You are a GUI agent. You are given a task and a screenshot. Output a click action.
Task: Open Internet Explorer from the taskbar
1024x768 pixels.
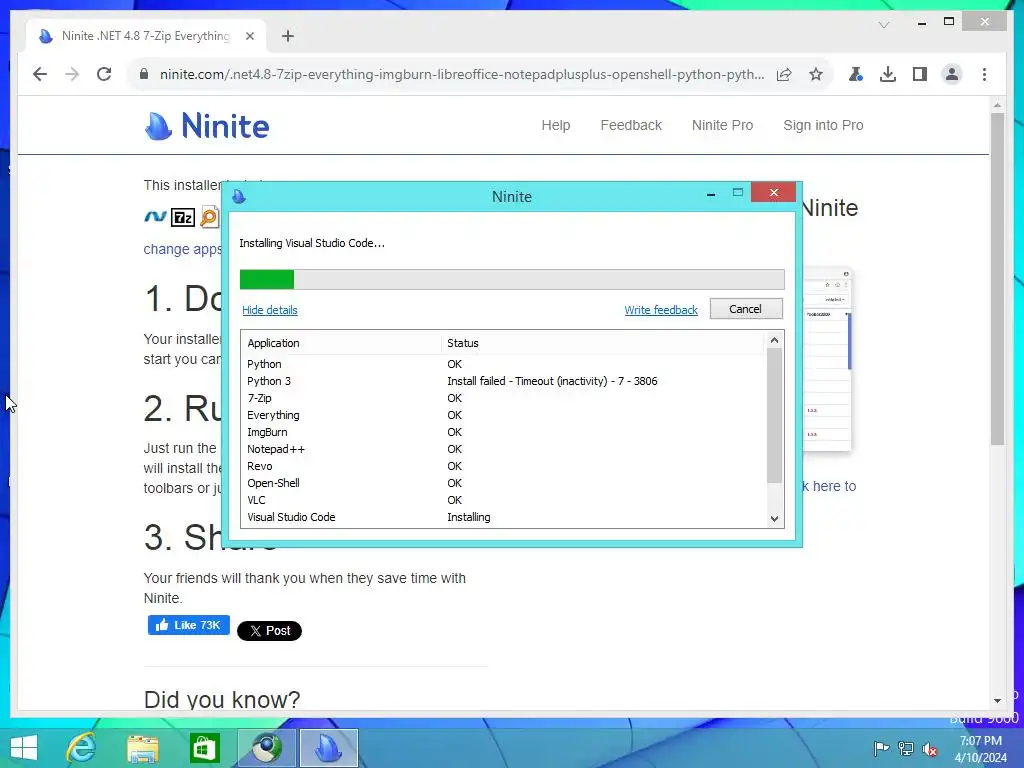click(82, 748)
